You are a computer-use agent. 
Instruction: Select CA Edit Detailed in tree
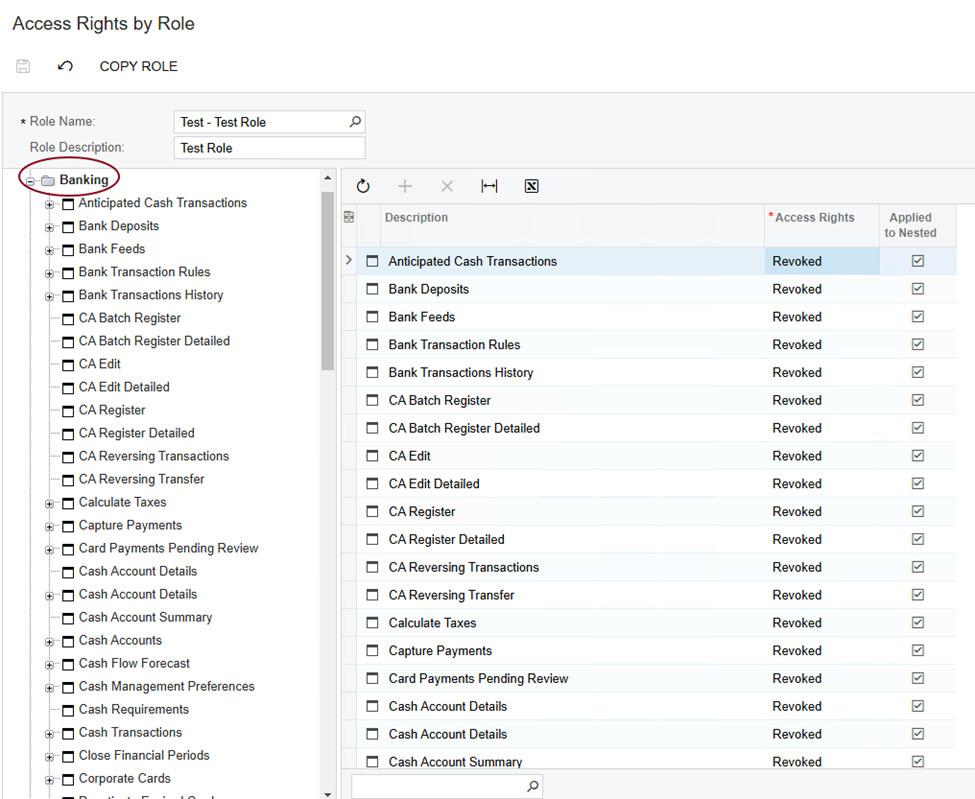(x=124, y=387)
